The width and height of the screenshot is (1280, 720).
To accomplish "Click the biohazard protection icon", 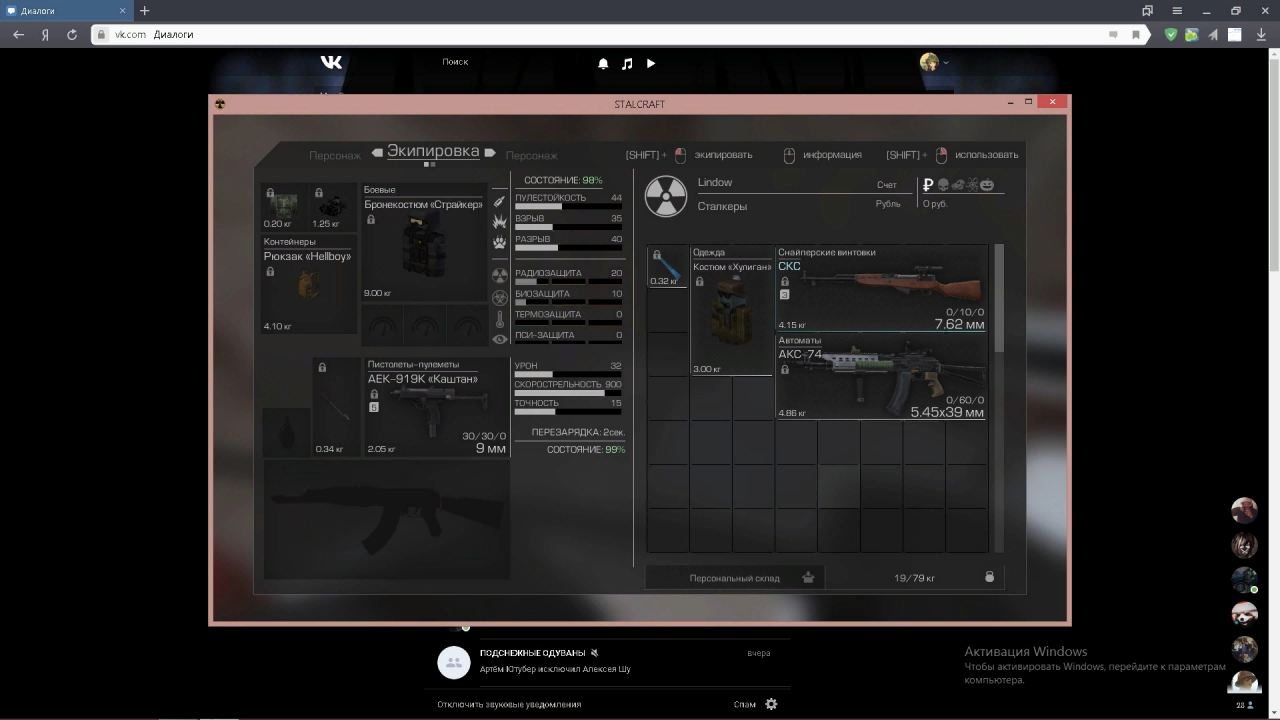I will tap(500, 297).
